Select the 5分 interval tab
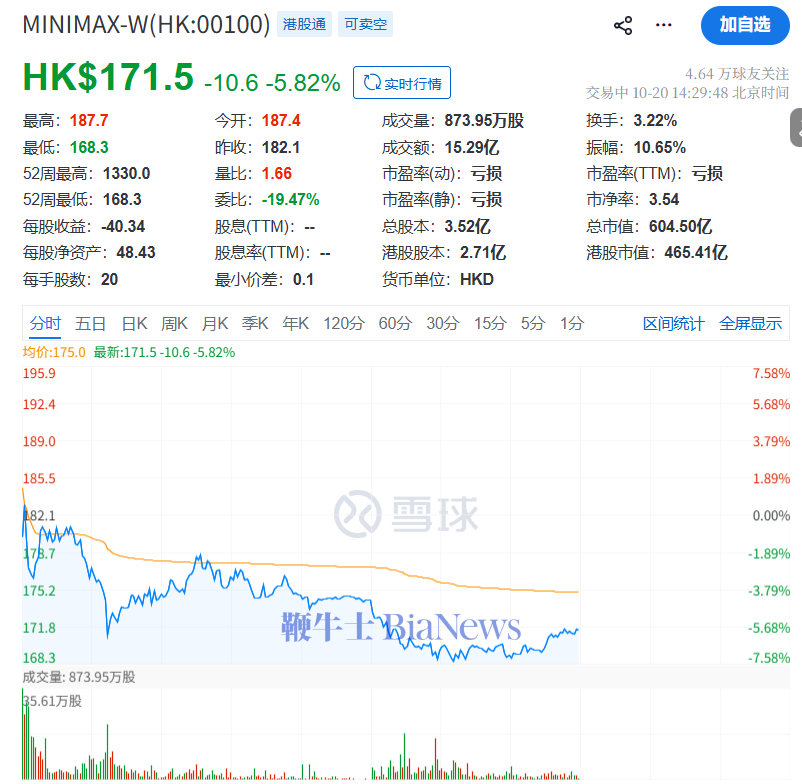This screenshot has width=802, height=784. coord(533,323)
